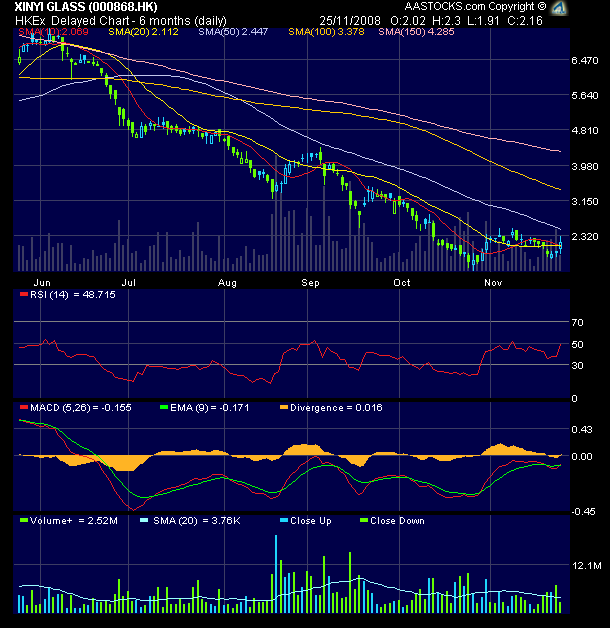Image resolution: width=610 pixels, height=628 pixels.
Task: Click the green Close Down swatch
Action: [x=364, y=520]
